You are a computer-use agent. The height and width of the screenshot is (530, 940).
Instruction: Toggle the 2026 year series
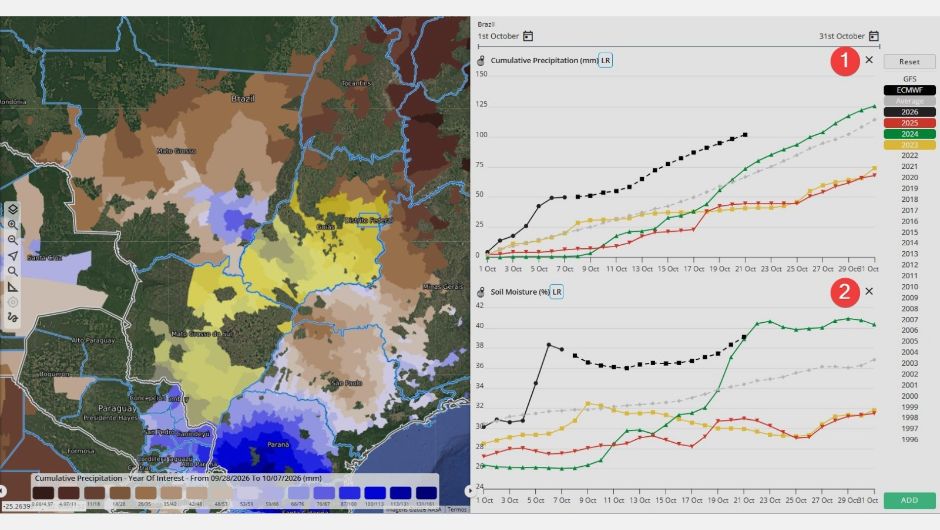coord(909,112)
